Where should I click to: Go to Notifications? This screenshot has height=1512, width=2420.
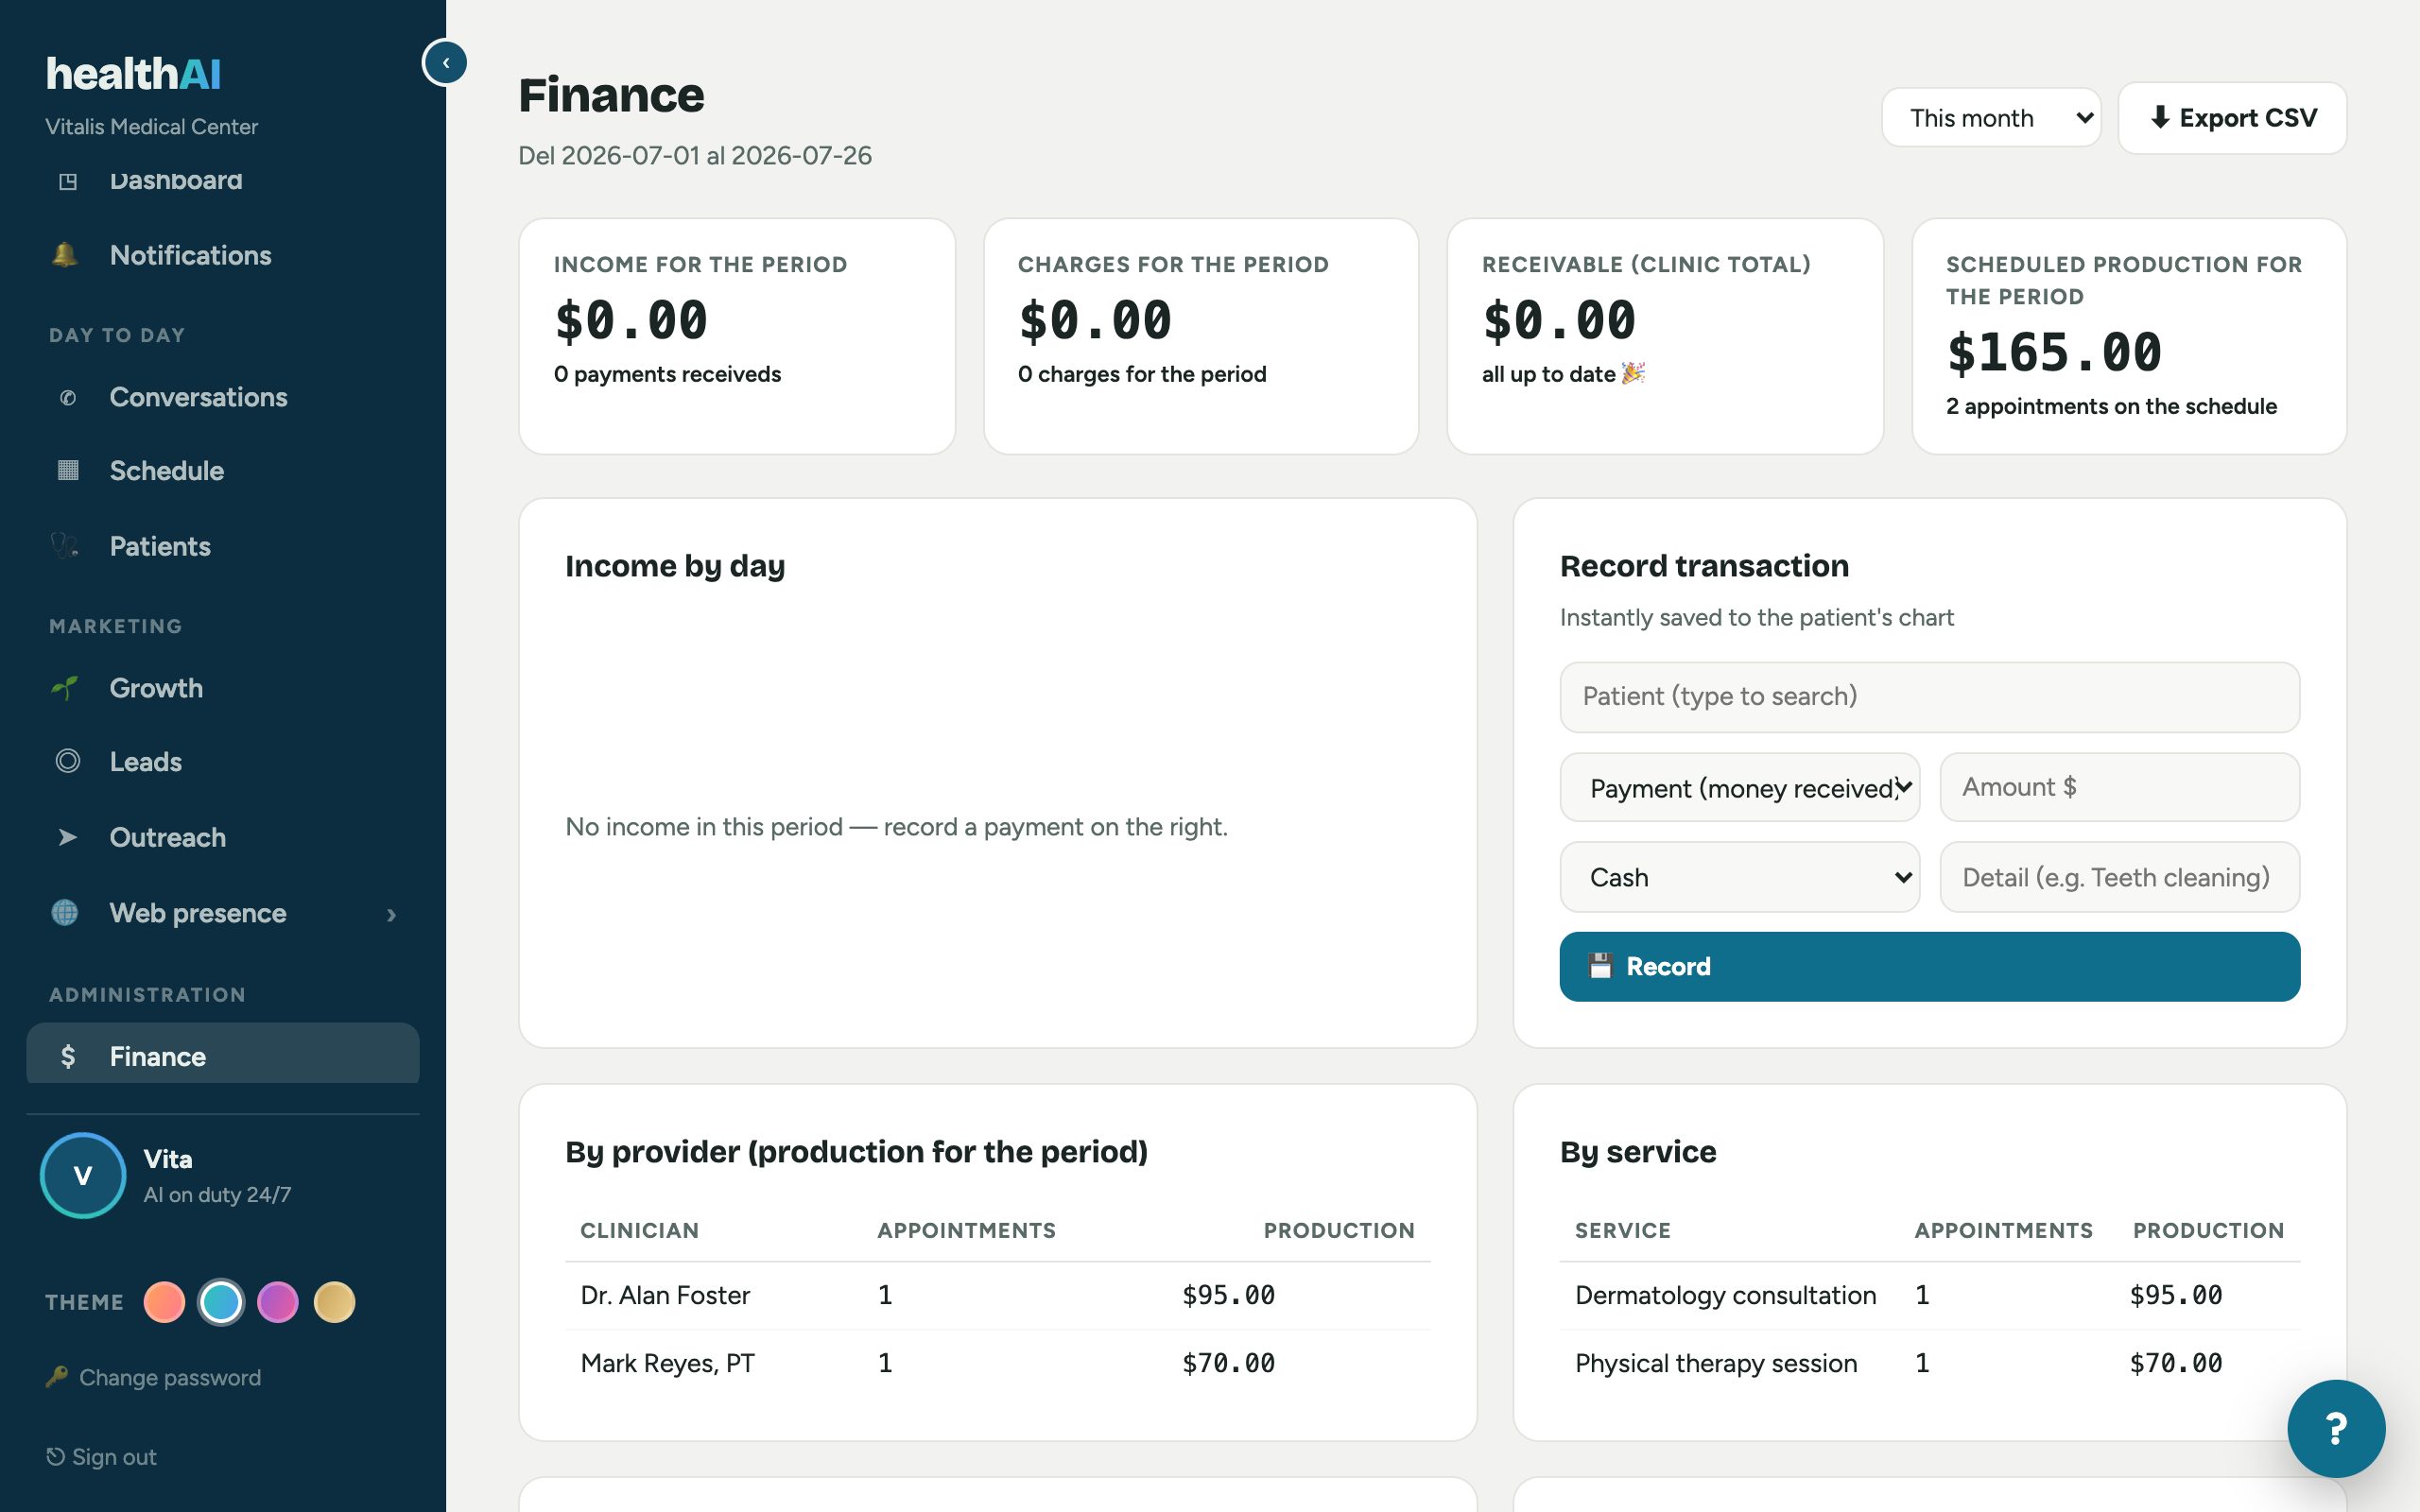point(223,255)
